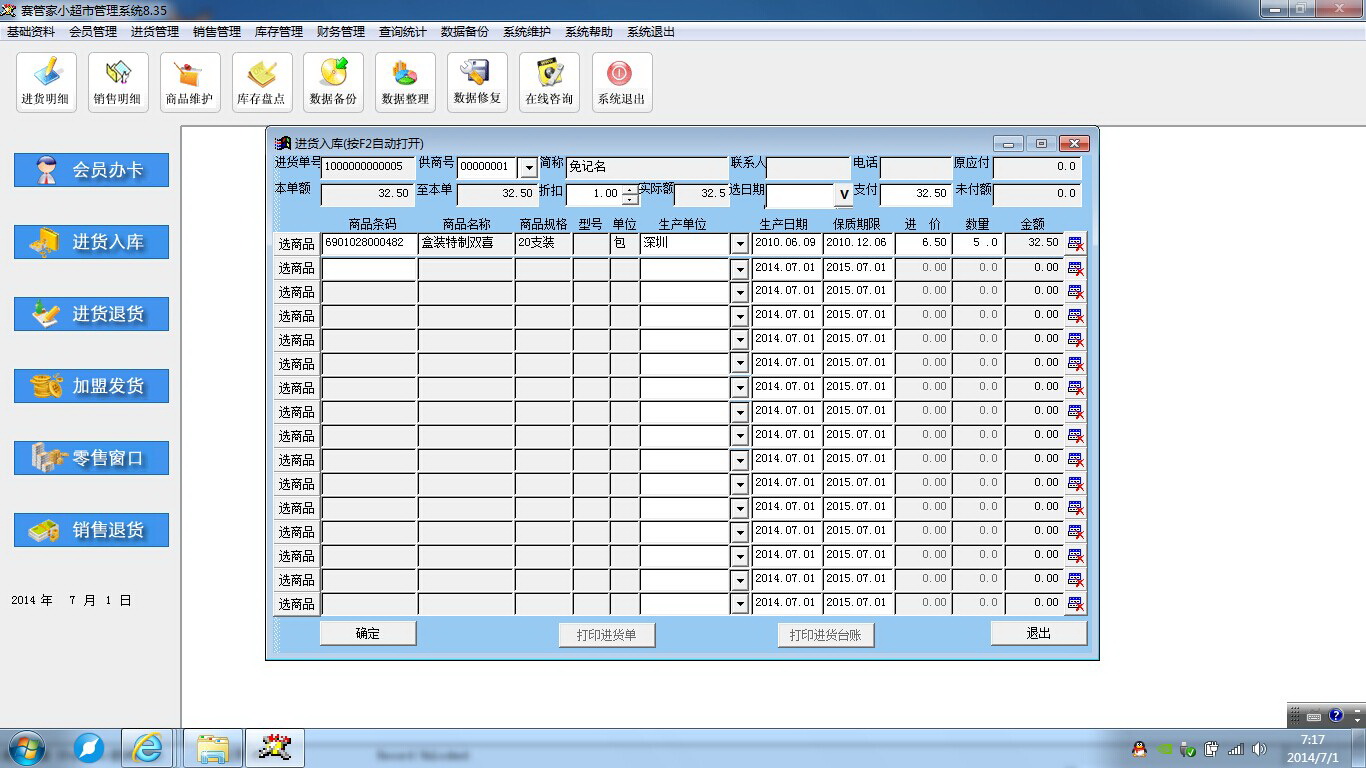The height and width of the screenshot is (768, 1366).
Task: Select the product name cell 盒装特制双喜
Action: [466, 244]
